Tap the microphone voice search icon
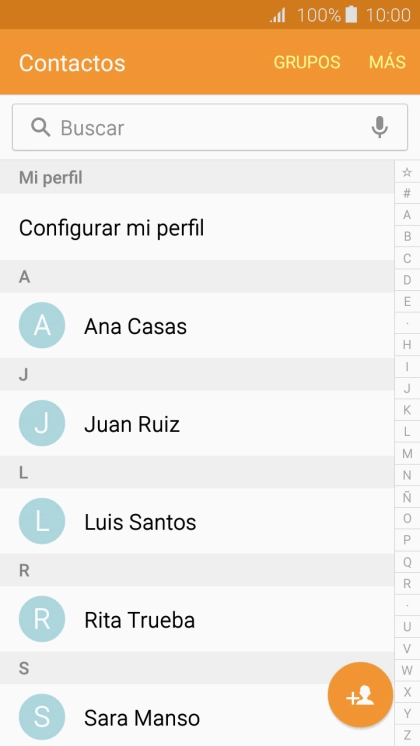The width and height of the screenshot is (420, 746). [x=379, y=127]
